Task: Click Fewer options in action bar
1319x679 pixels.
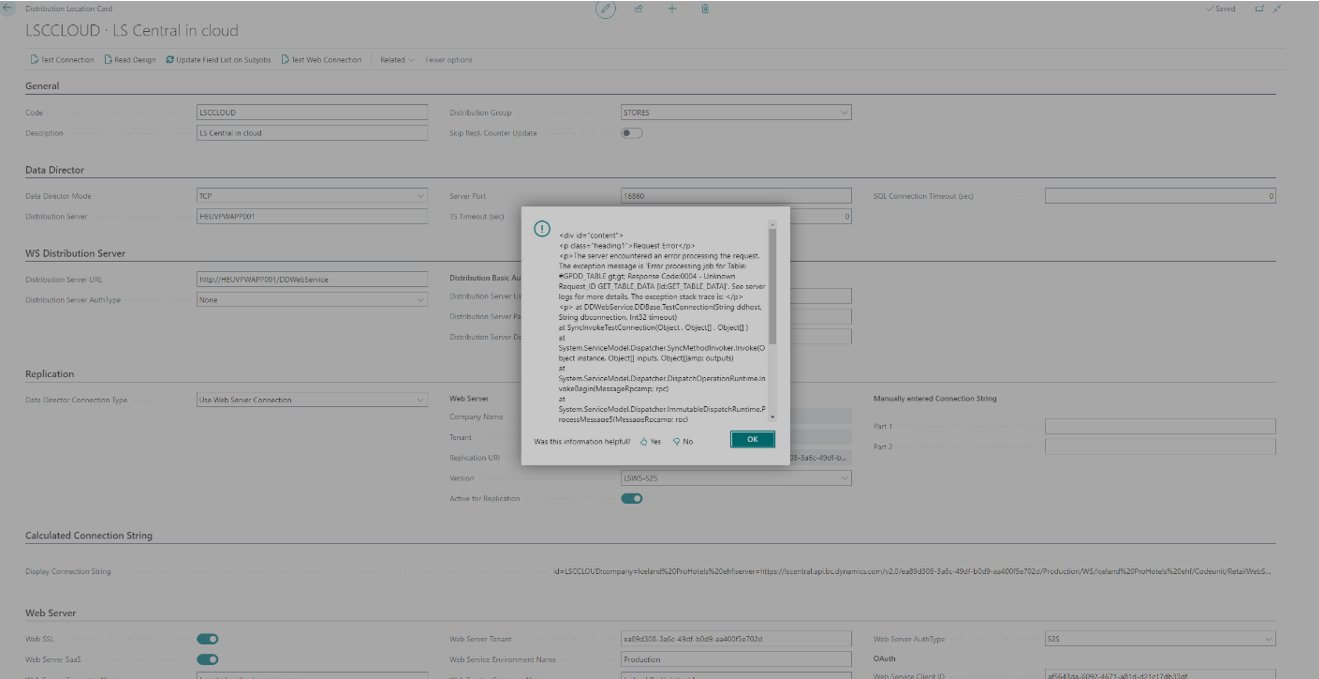Action: pos(449,60)
